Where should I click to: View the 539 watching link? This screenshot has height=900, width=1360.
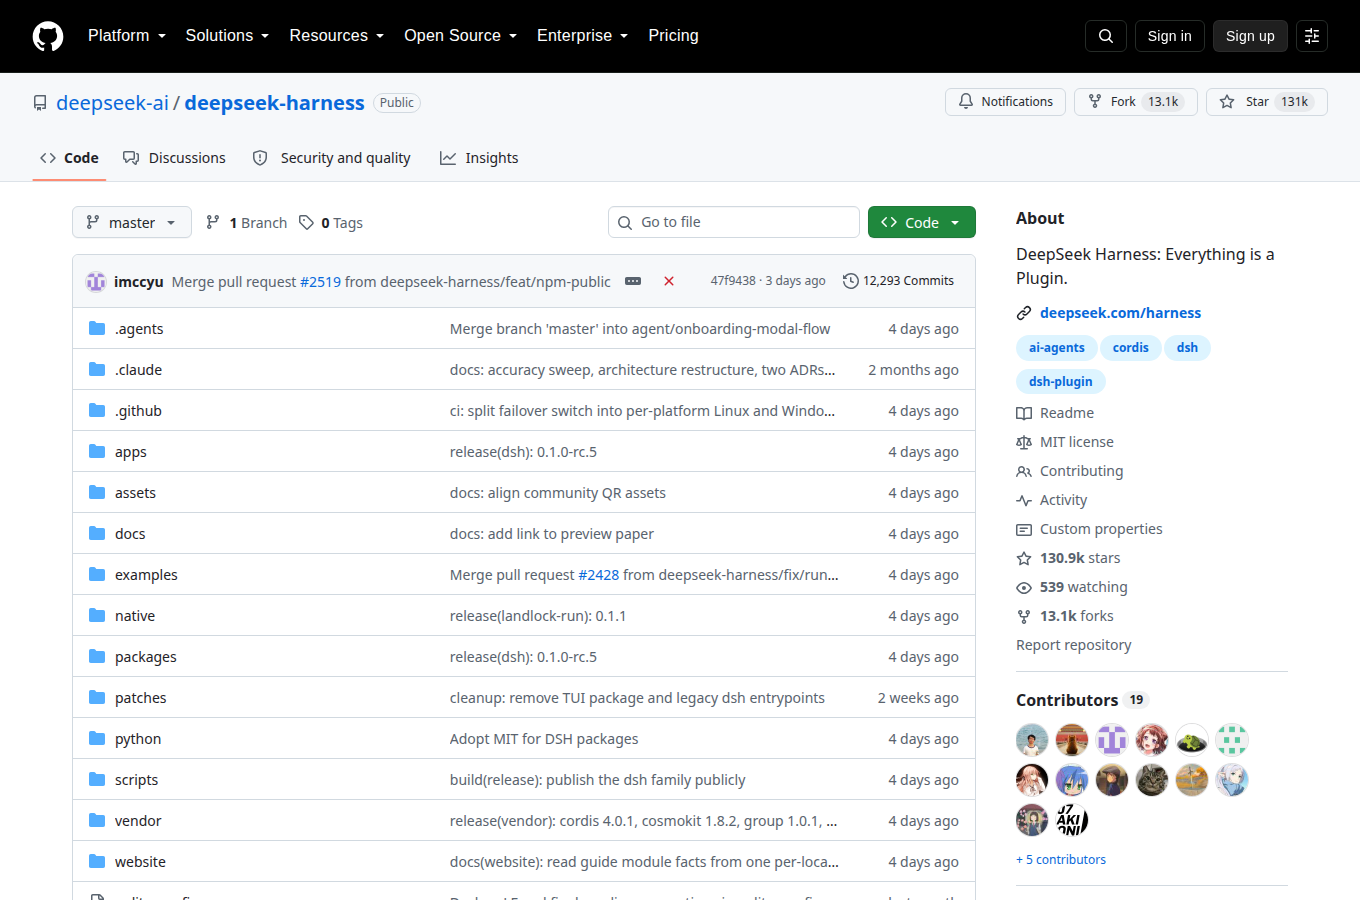coord(1072,587)
